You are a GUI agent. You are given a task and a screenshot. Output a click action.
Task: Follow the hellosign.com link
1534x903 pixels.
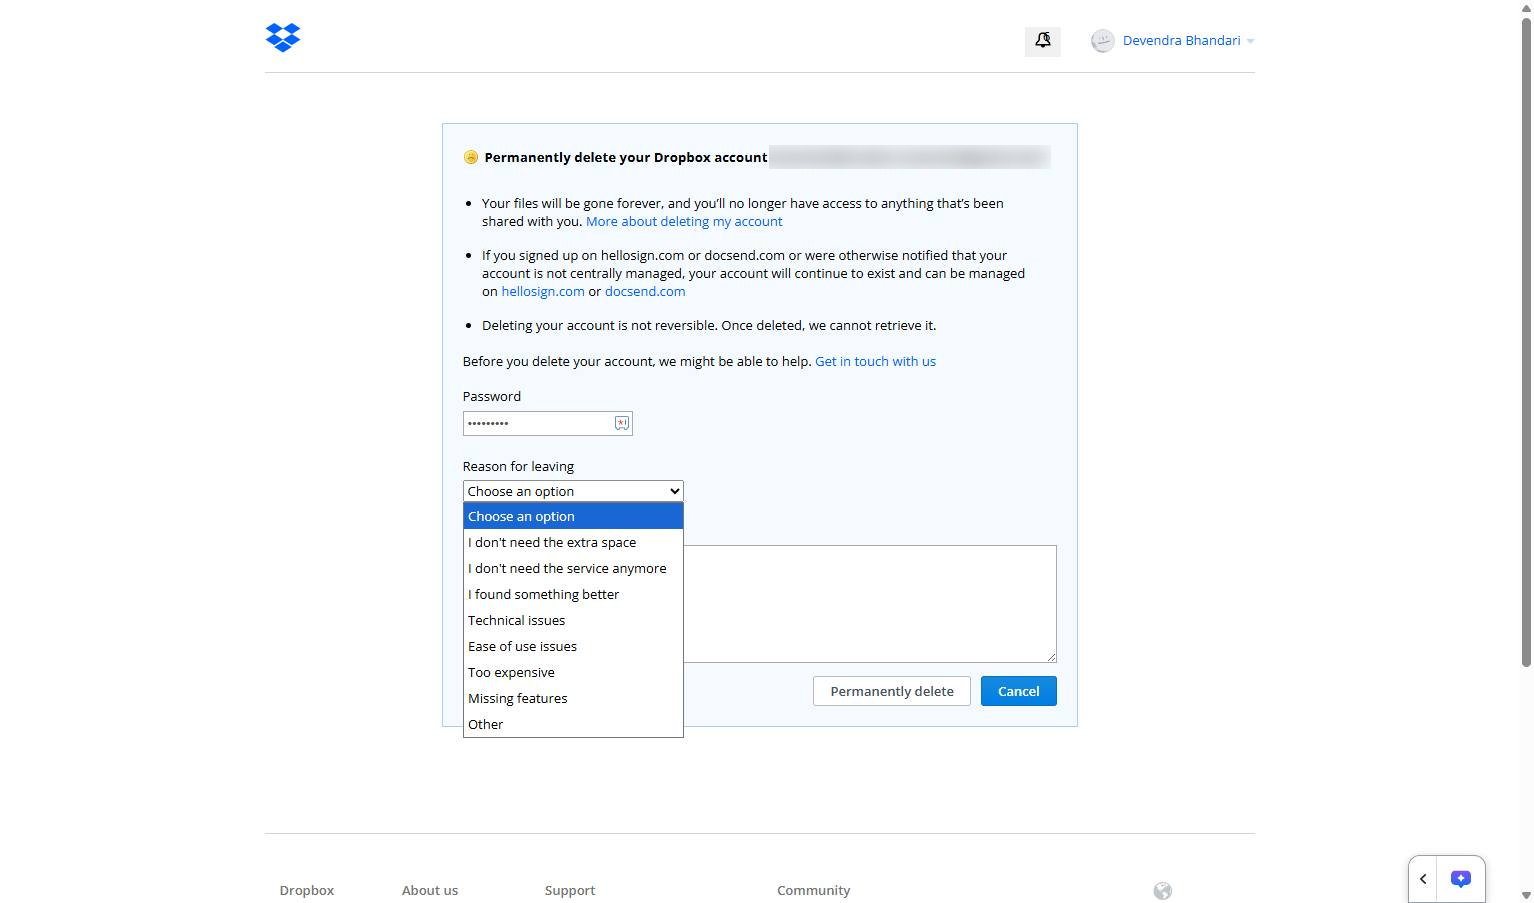(543, 291)
